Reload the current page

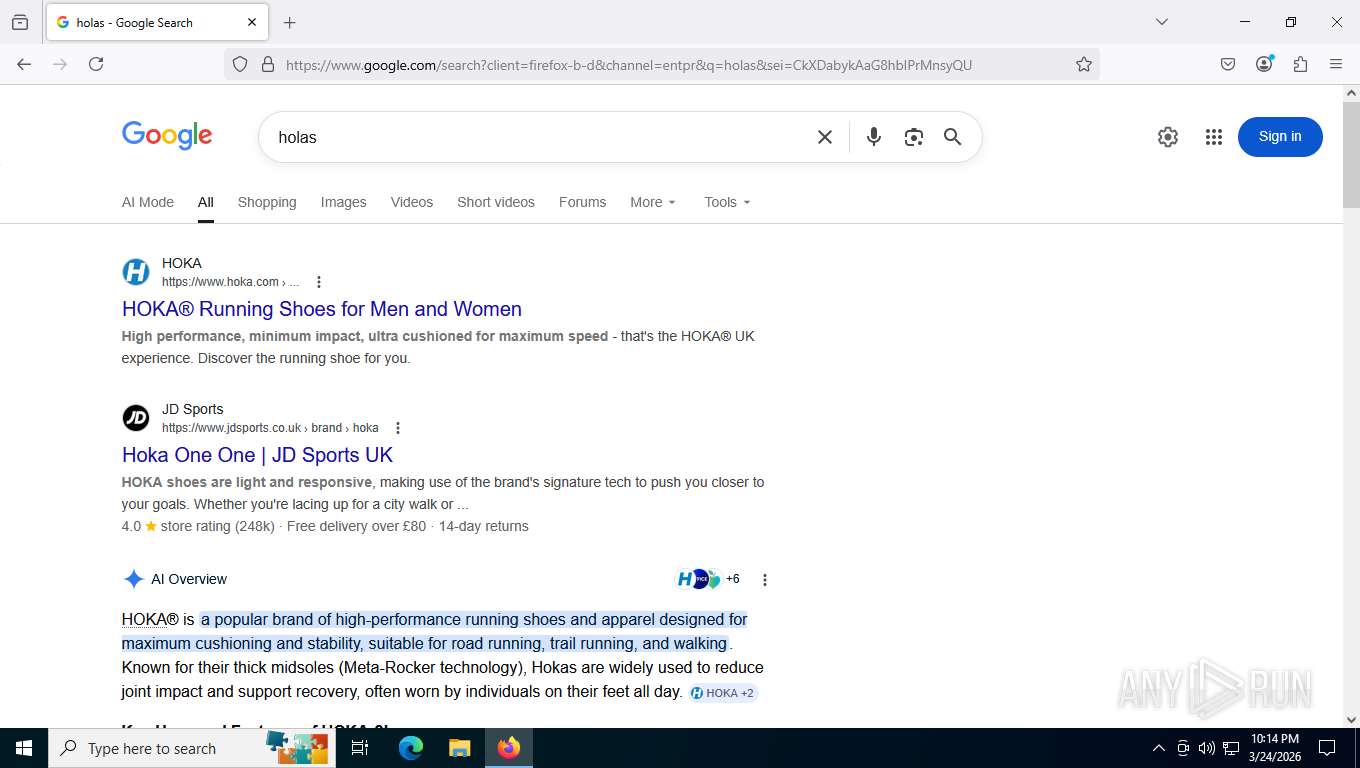pos(96,64)
